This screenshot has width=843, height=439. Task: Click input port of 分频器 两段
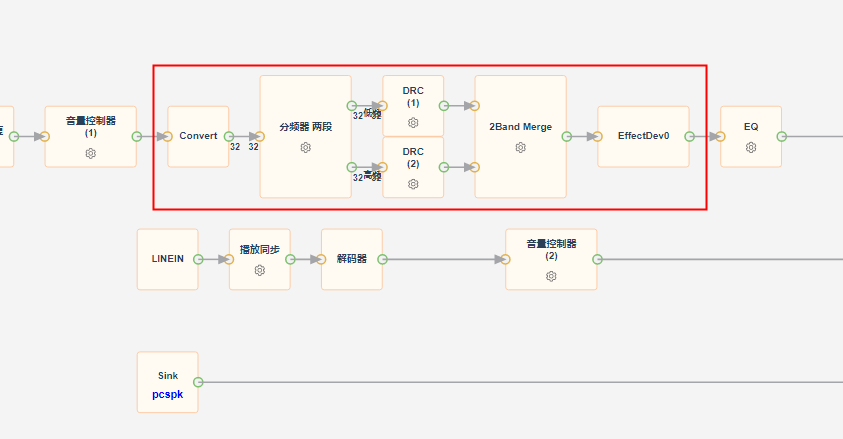click(x=260, y=136)
